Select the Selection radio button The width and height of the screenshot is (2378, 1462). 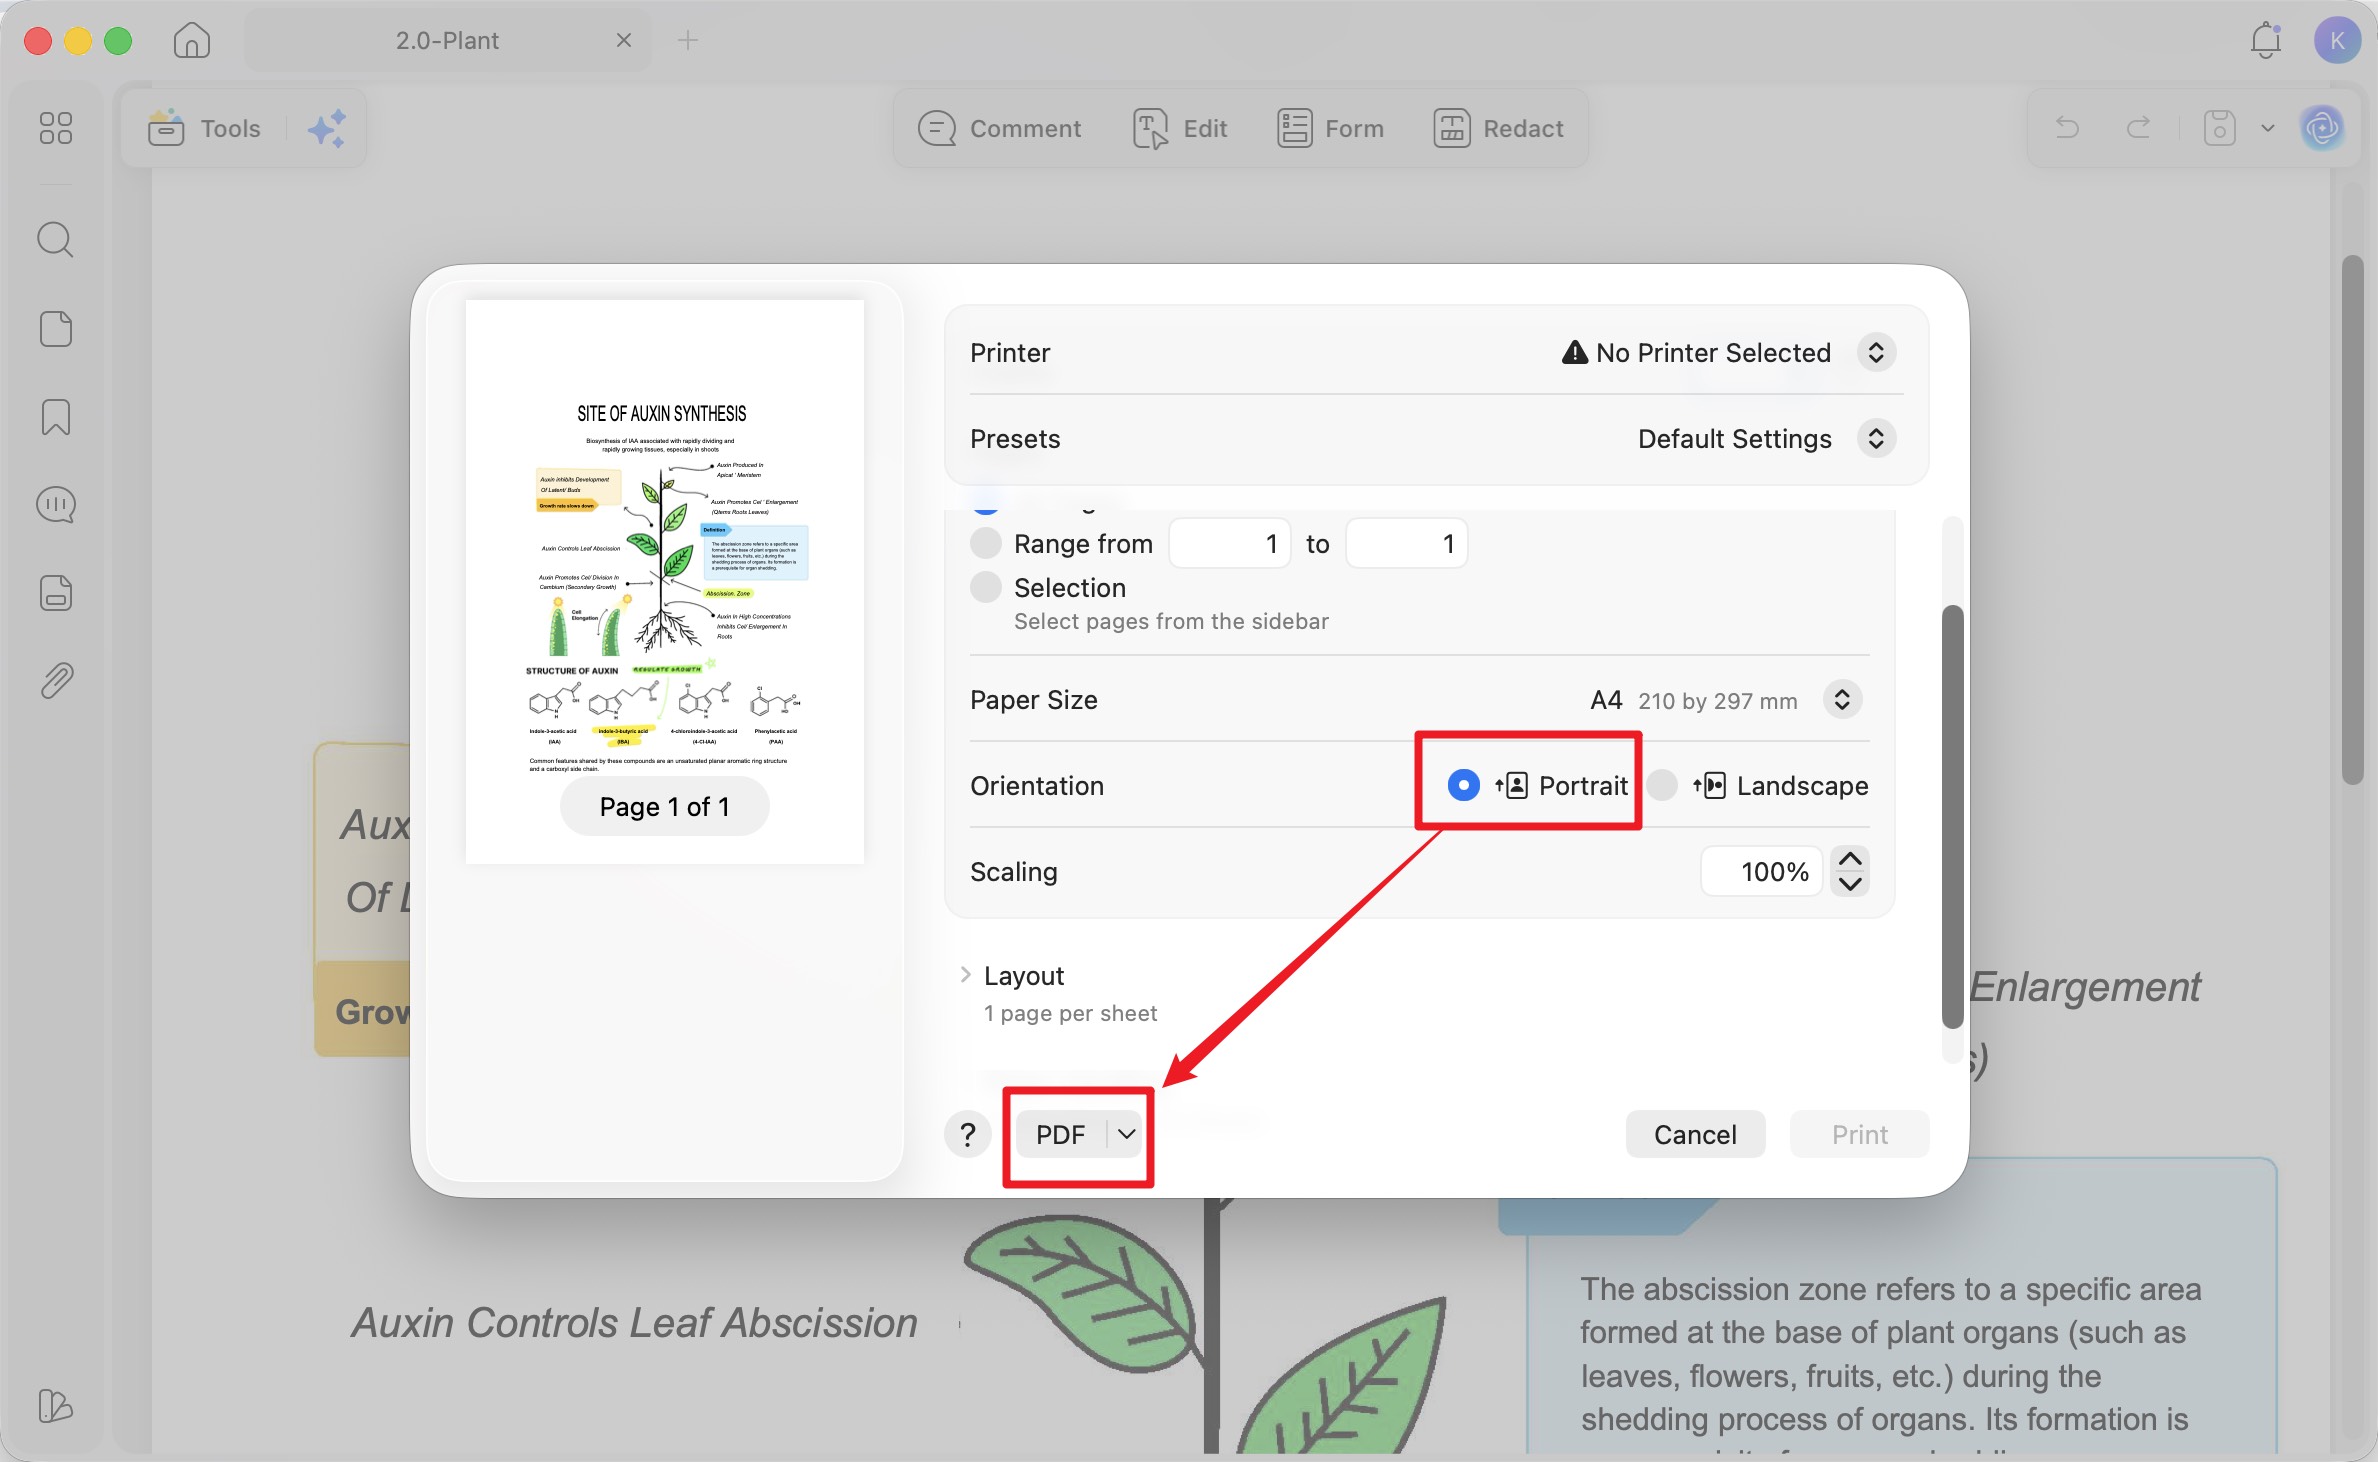pyautogui.click(x=986, y=587)
